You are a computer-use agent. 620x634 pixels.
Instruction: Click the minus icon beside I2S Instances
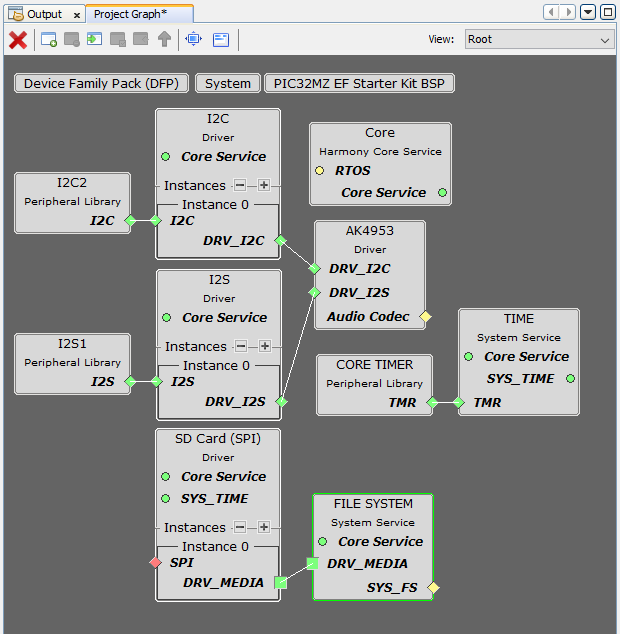pyautogui.click(x=241, y=346)
